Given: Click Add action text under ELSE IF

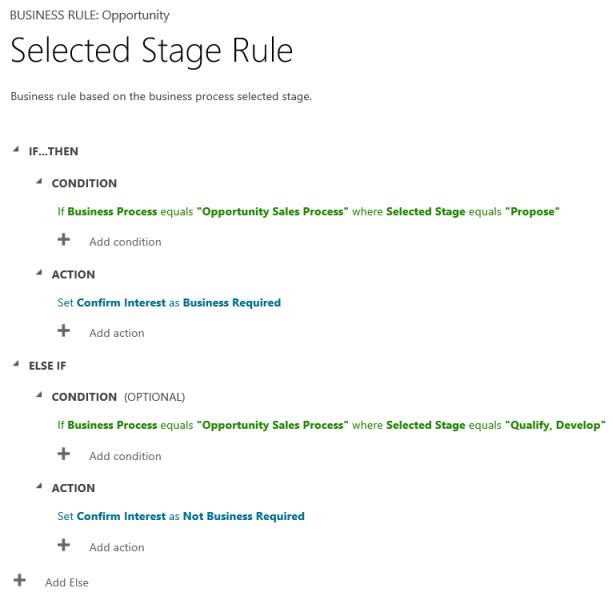Looking at the screenshot, I should pyautogui.click(x=117, y=548).
